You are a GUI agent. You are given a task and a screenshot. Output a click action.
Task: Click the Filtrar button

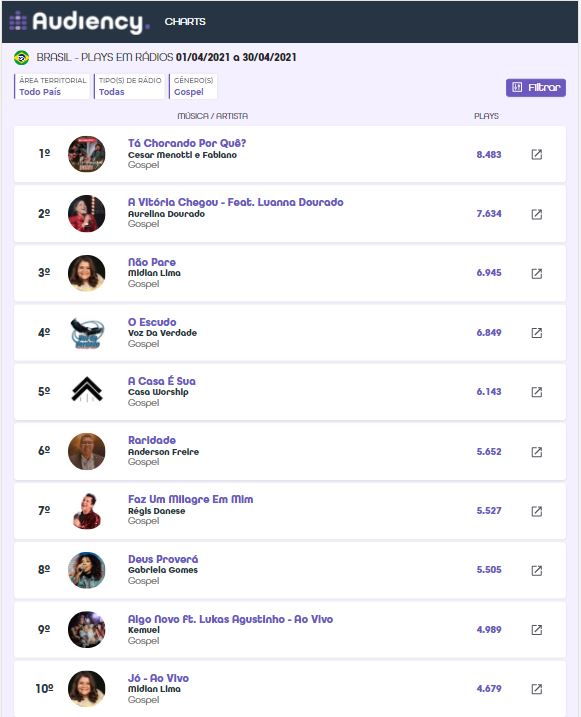(536, 87)
